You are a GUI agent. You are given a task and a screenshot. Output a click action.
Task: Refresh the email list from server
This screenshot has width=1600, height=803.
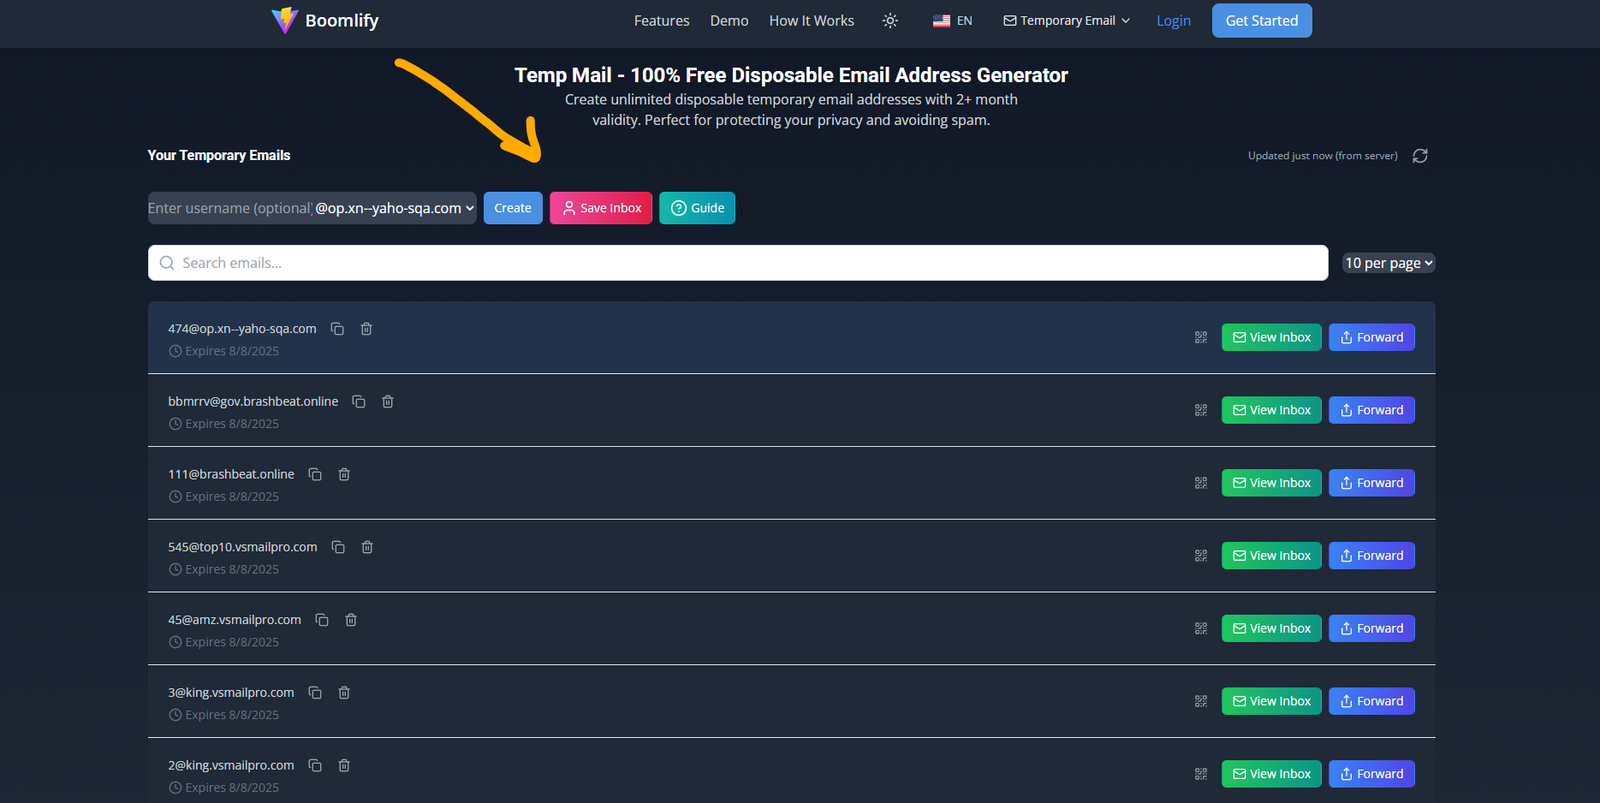click(1420, 156)
